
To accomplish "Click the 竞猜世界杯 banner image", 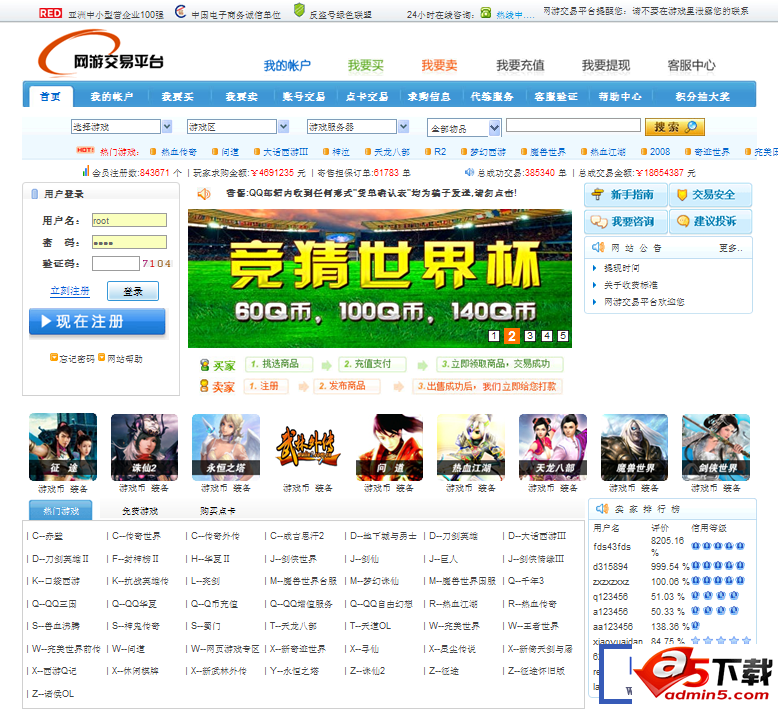I will [x=380, y=278].
